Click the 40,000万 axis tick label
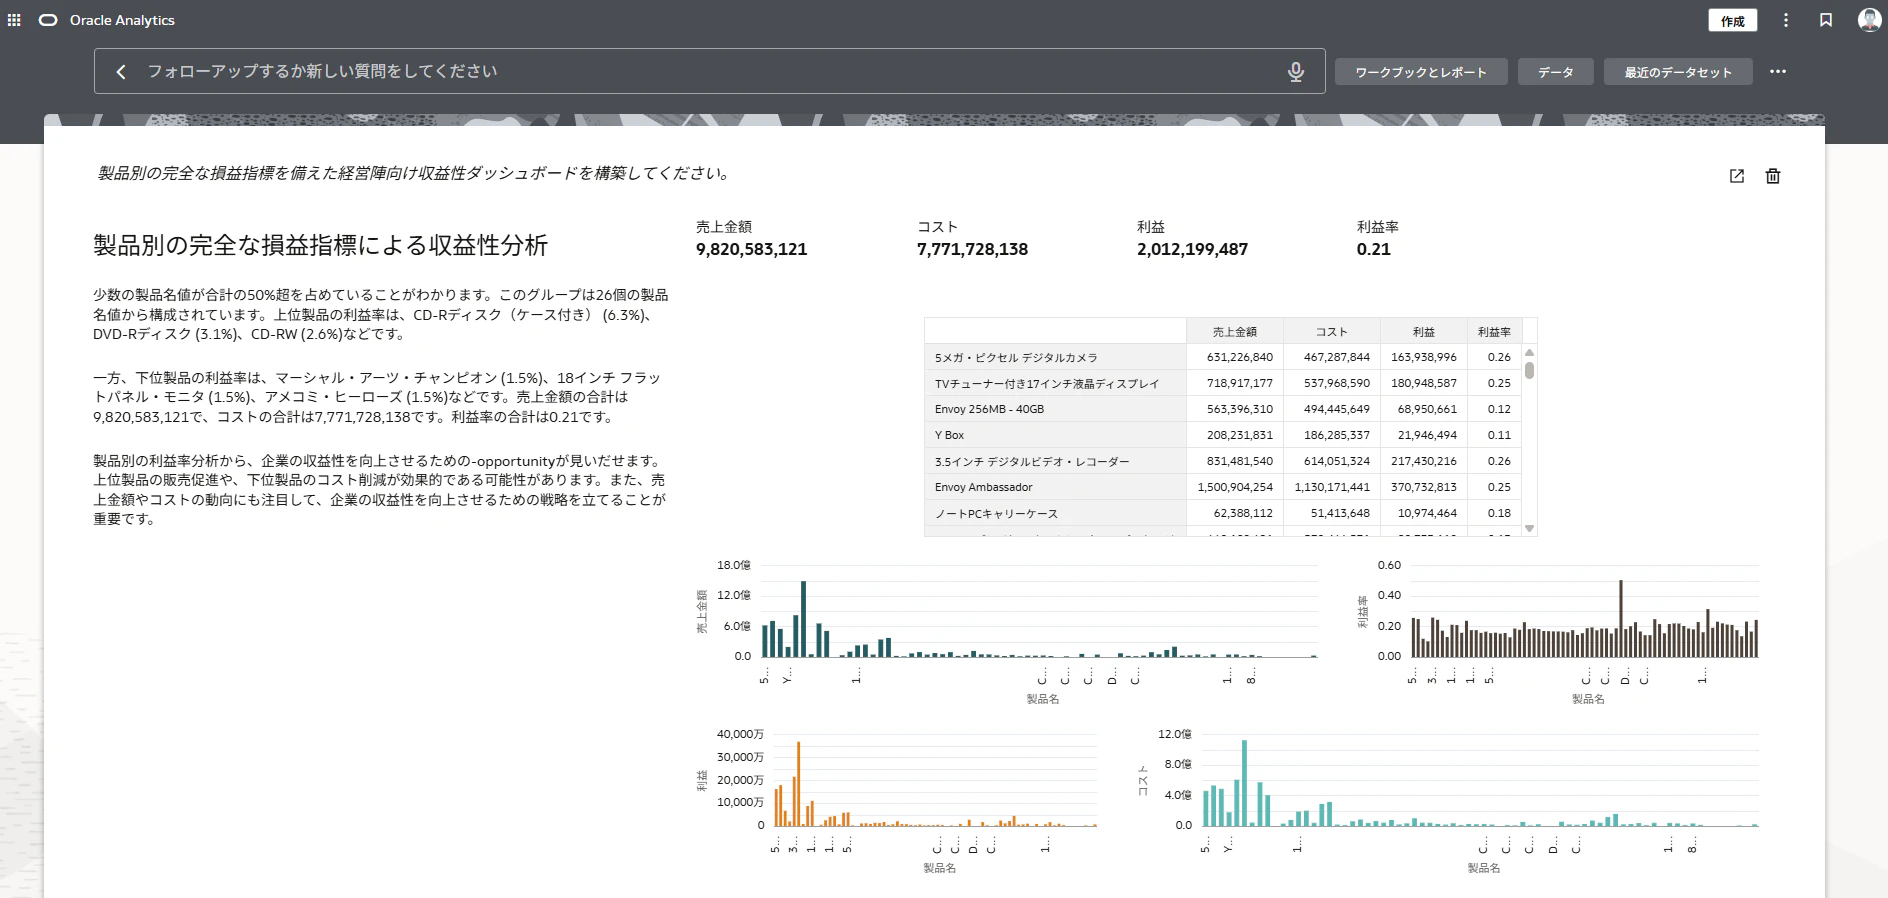This screenshot has height=898, width=1888. coord(740,734)
